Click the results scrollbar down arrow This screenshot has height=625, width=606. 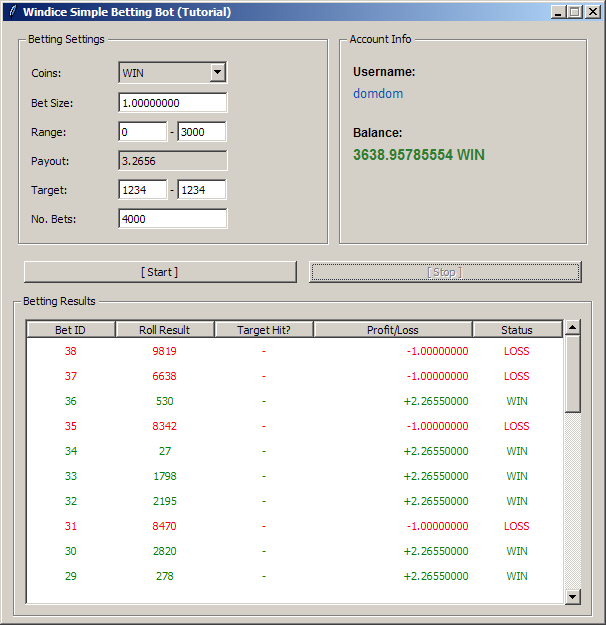click(x=573, y=597)
